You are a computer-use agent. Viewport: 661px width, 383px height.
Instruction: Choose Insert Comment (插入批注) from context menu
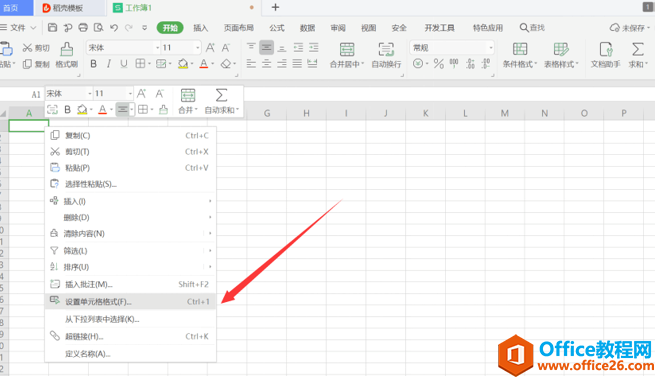coord(131,284)
